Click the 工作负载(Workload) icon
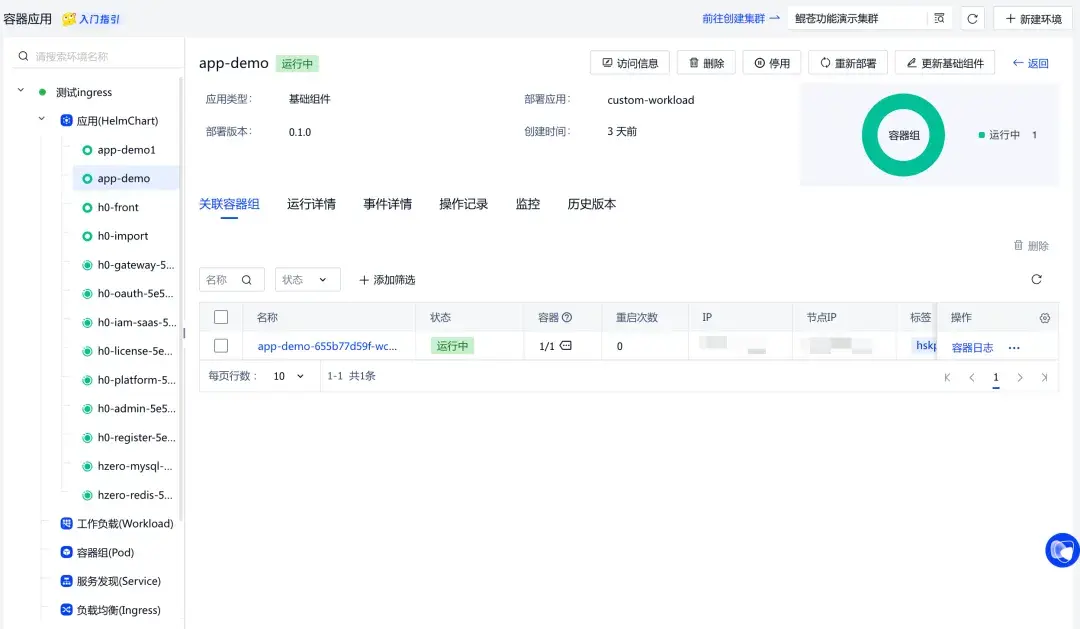 66,524
